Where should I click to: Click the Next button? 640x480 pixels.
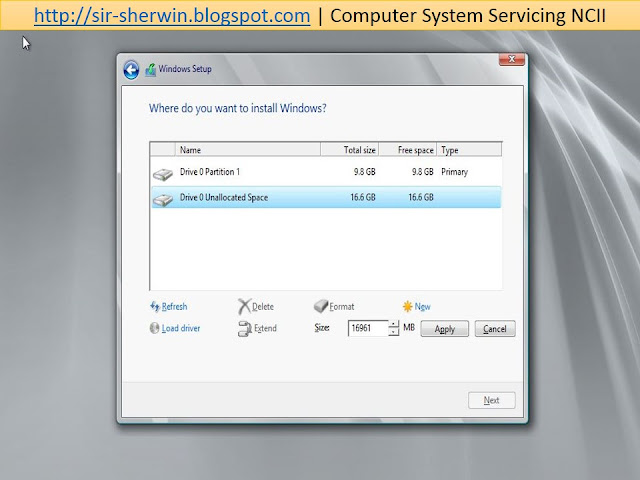491,400
